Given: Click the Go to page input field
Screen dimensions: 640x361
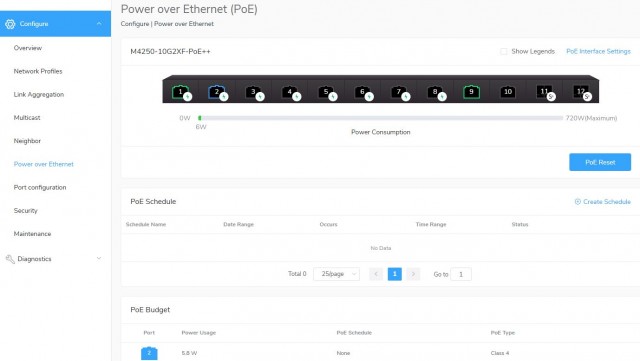Looking at the screenshot, I should tap(461, 274).
